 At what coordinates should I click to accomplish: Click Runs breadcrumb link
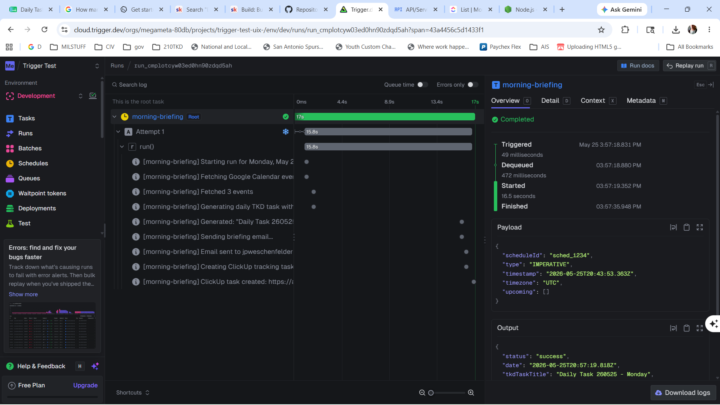click(x=117, y=66)
